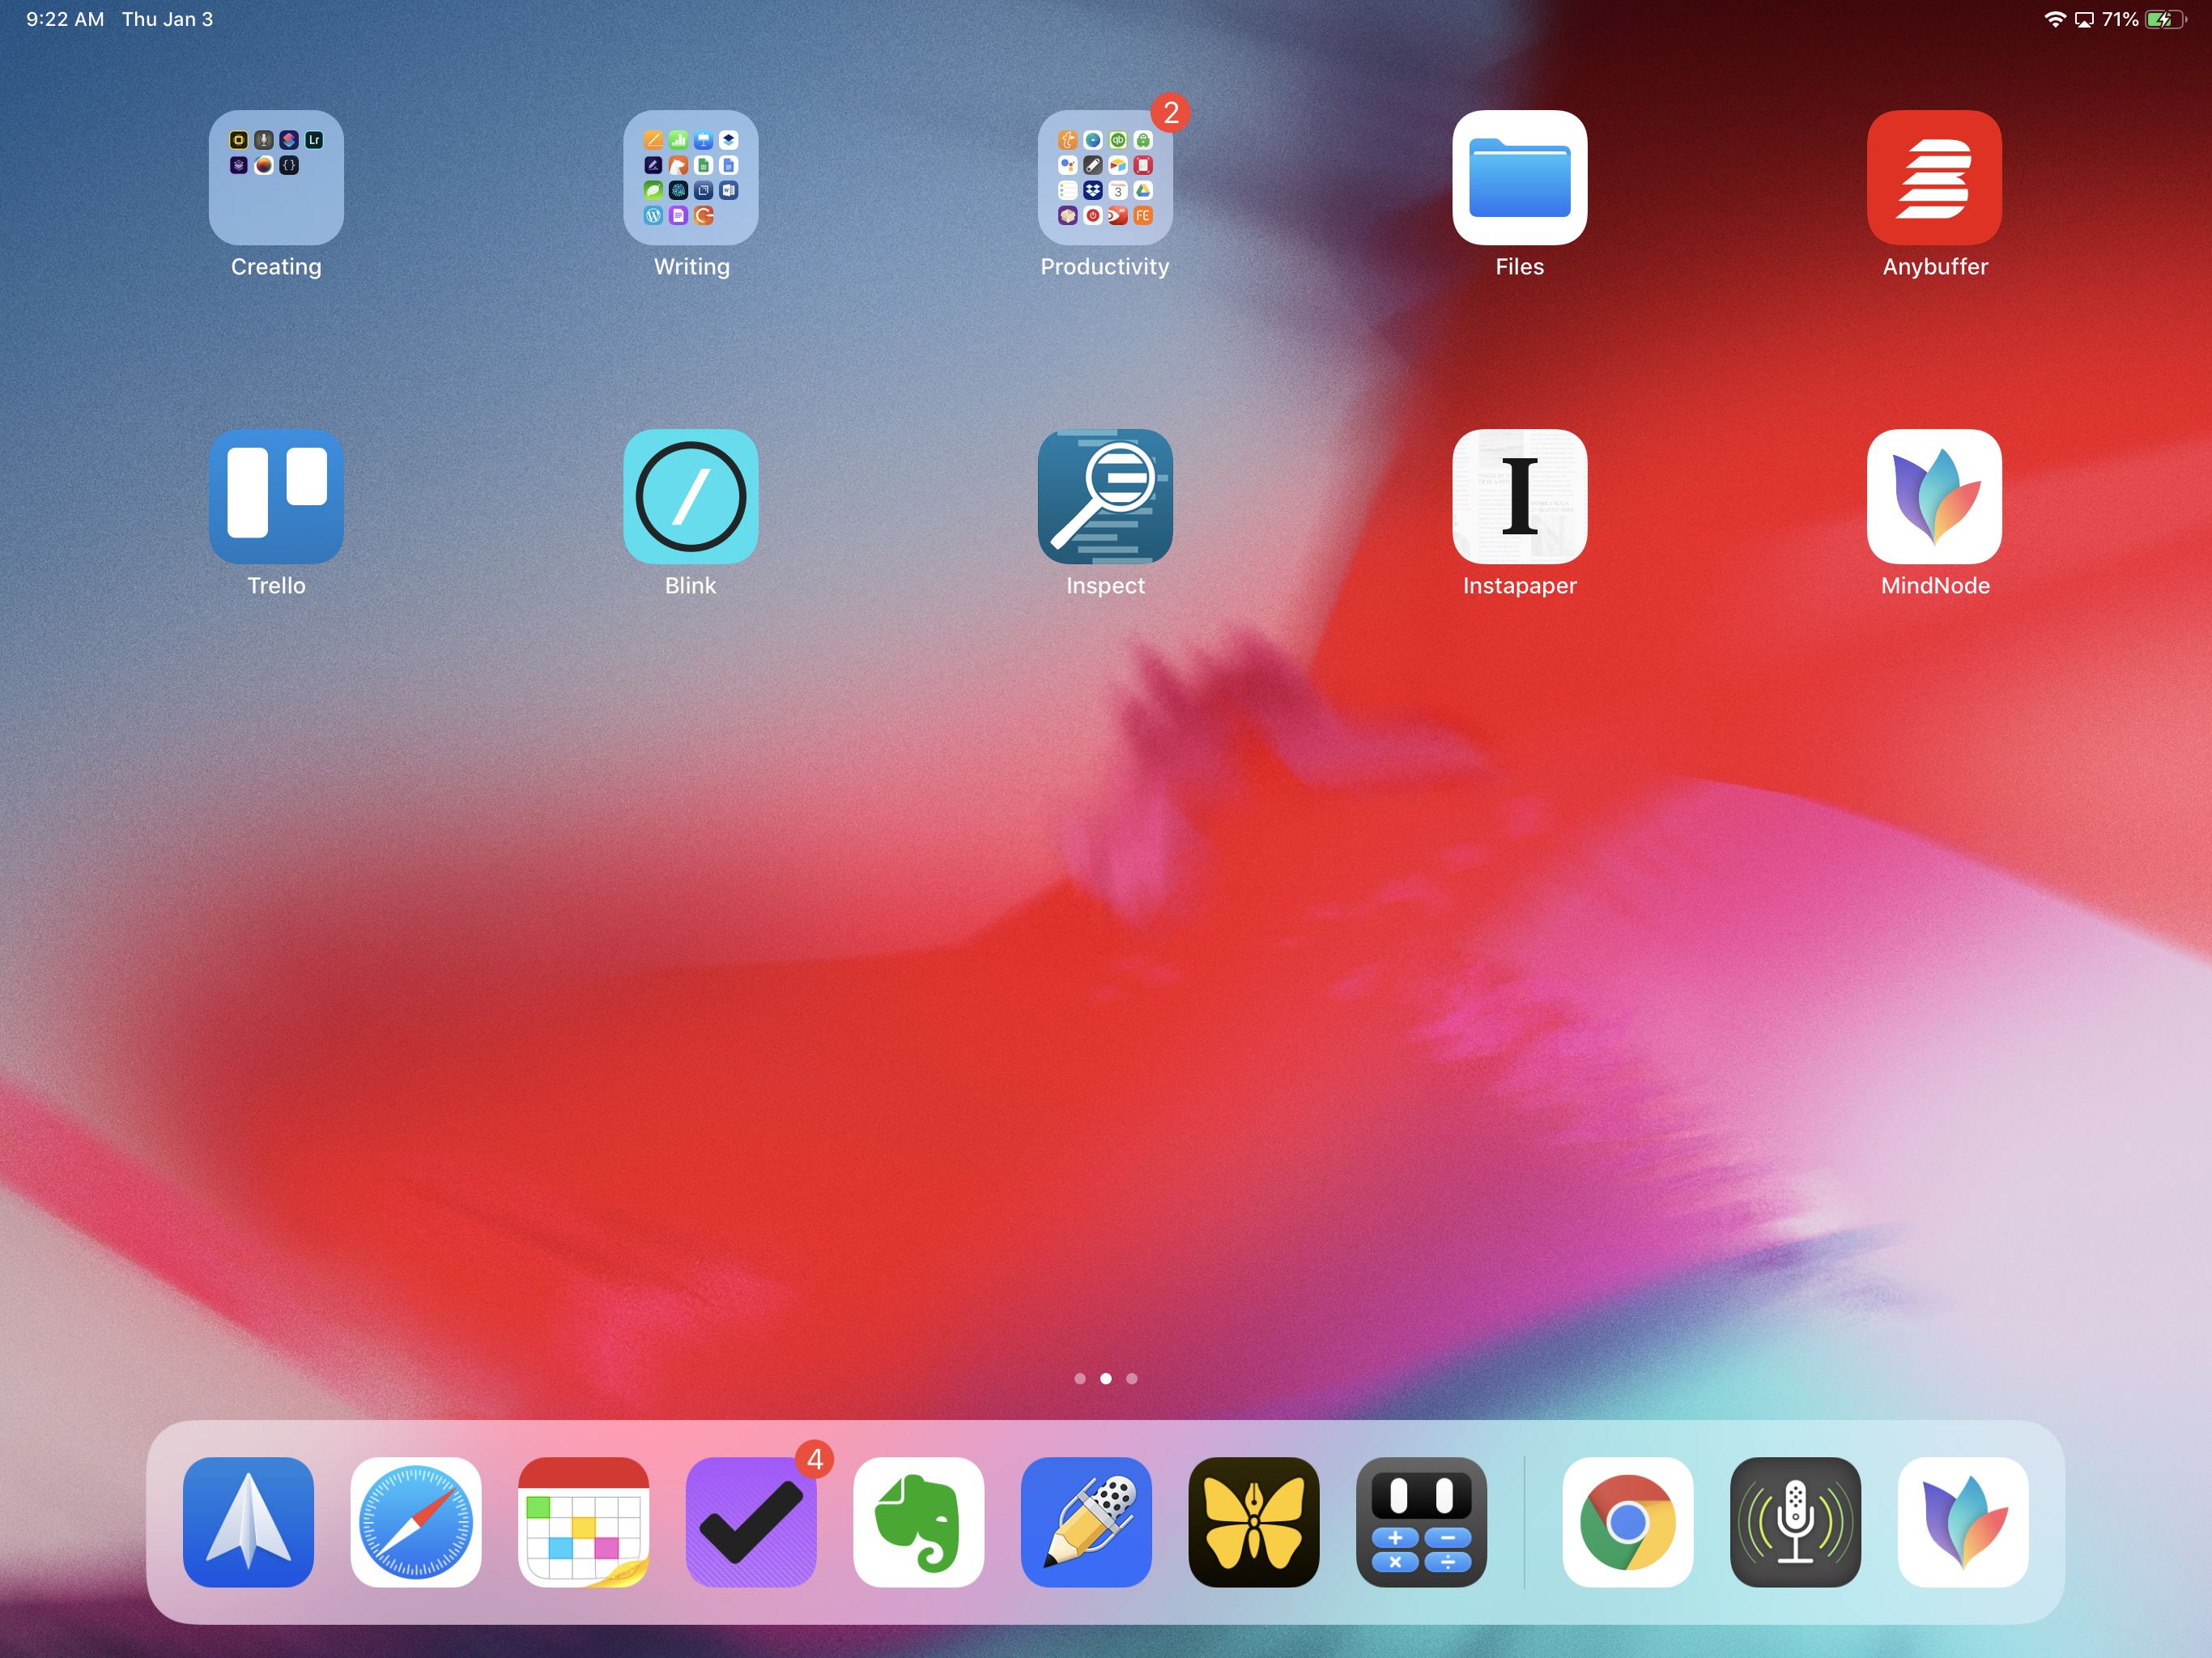Tap the Thu Jan 3 date text
Screen dimensions: 2212x1658
click(167, 19)
